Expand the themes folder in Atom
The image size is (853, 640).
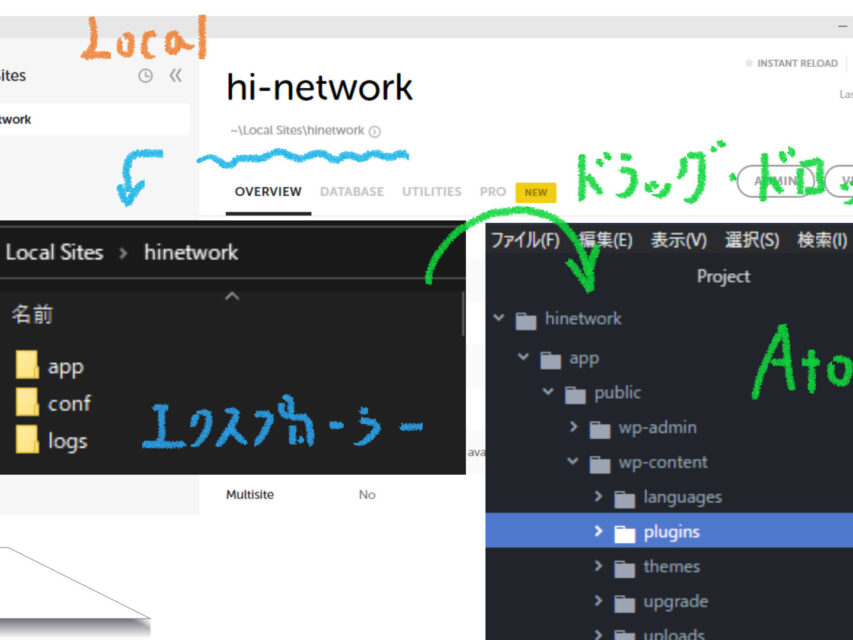pyautogui.click(x=598, y=566)
